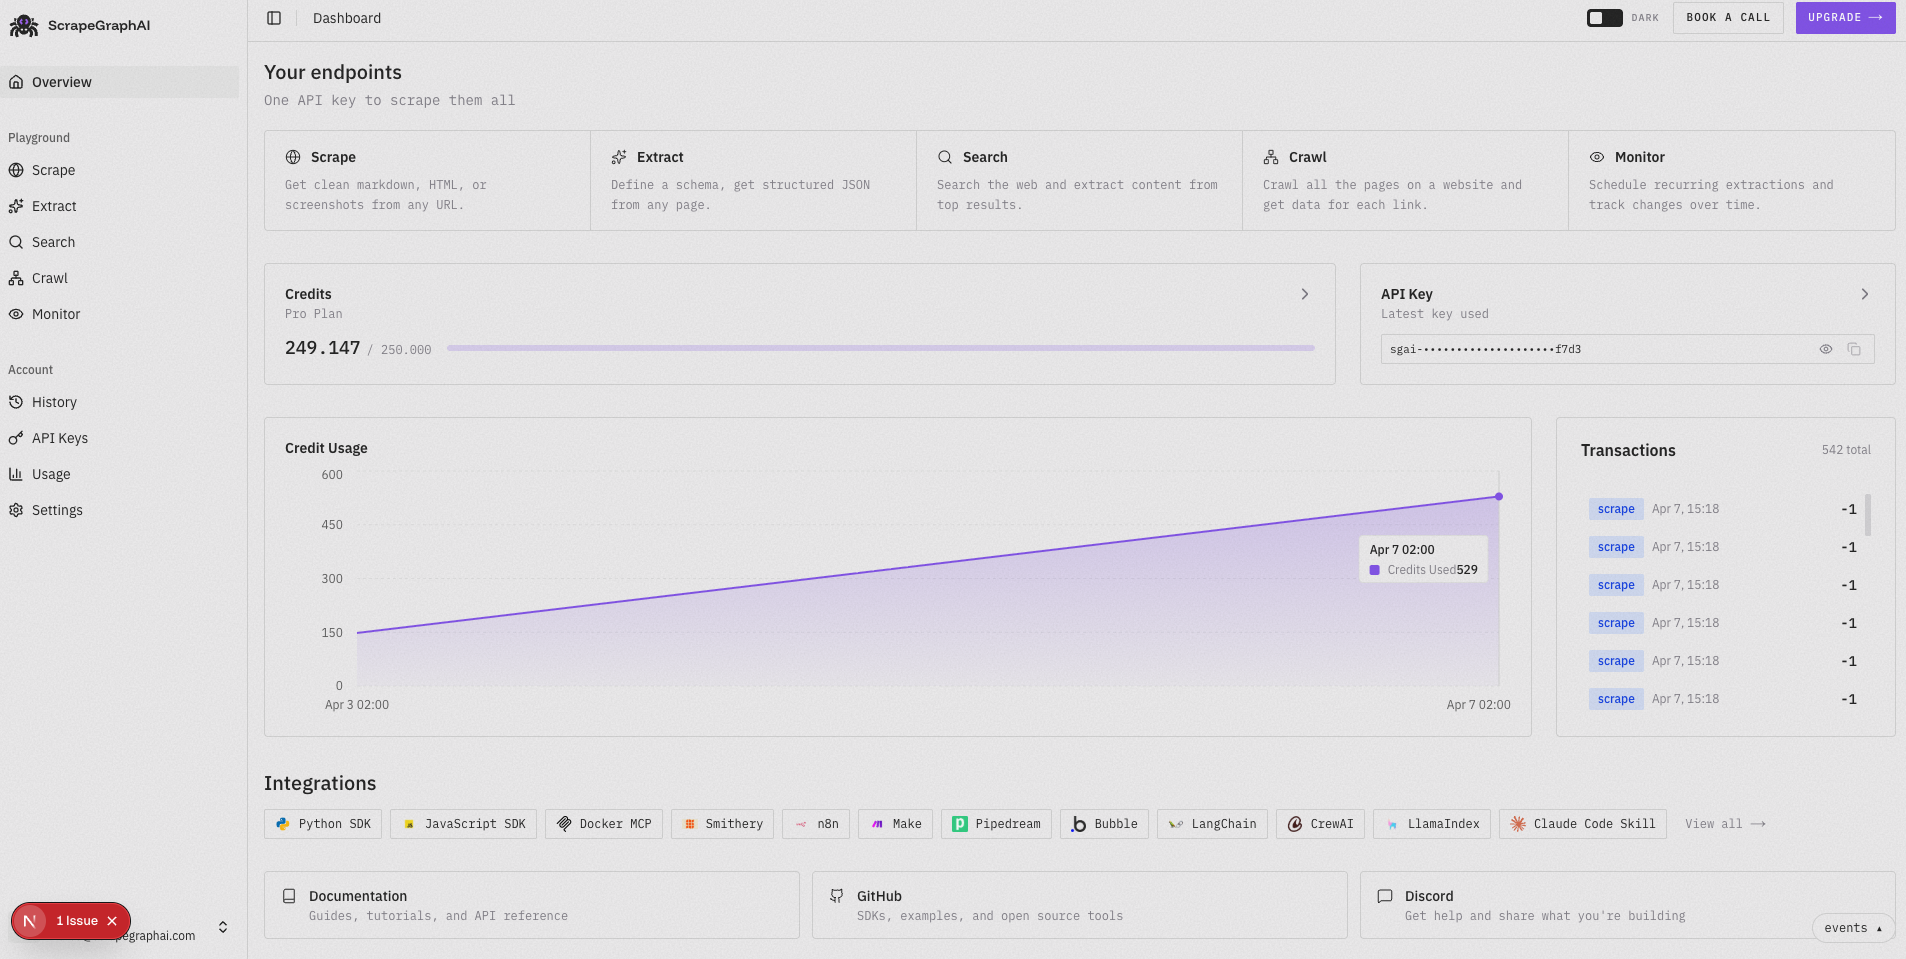Click the CrewAI integration icon

tap(1295, 824)
